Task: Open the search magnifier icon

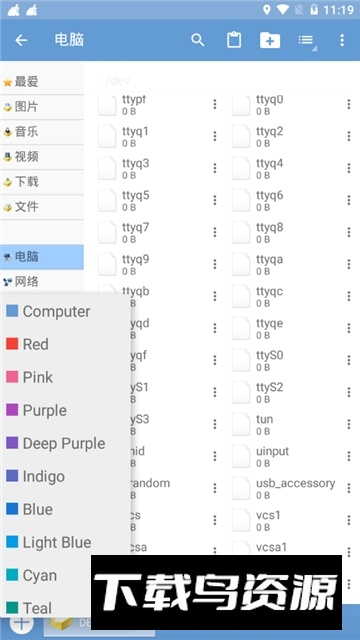Action: (198, 40)
